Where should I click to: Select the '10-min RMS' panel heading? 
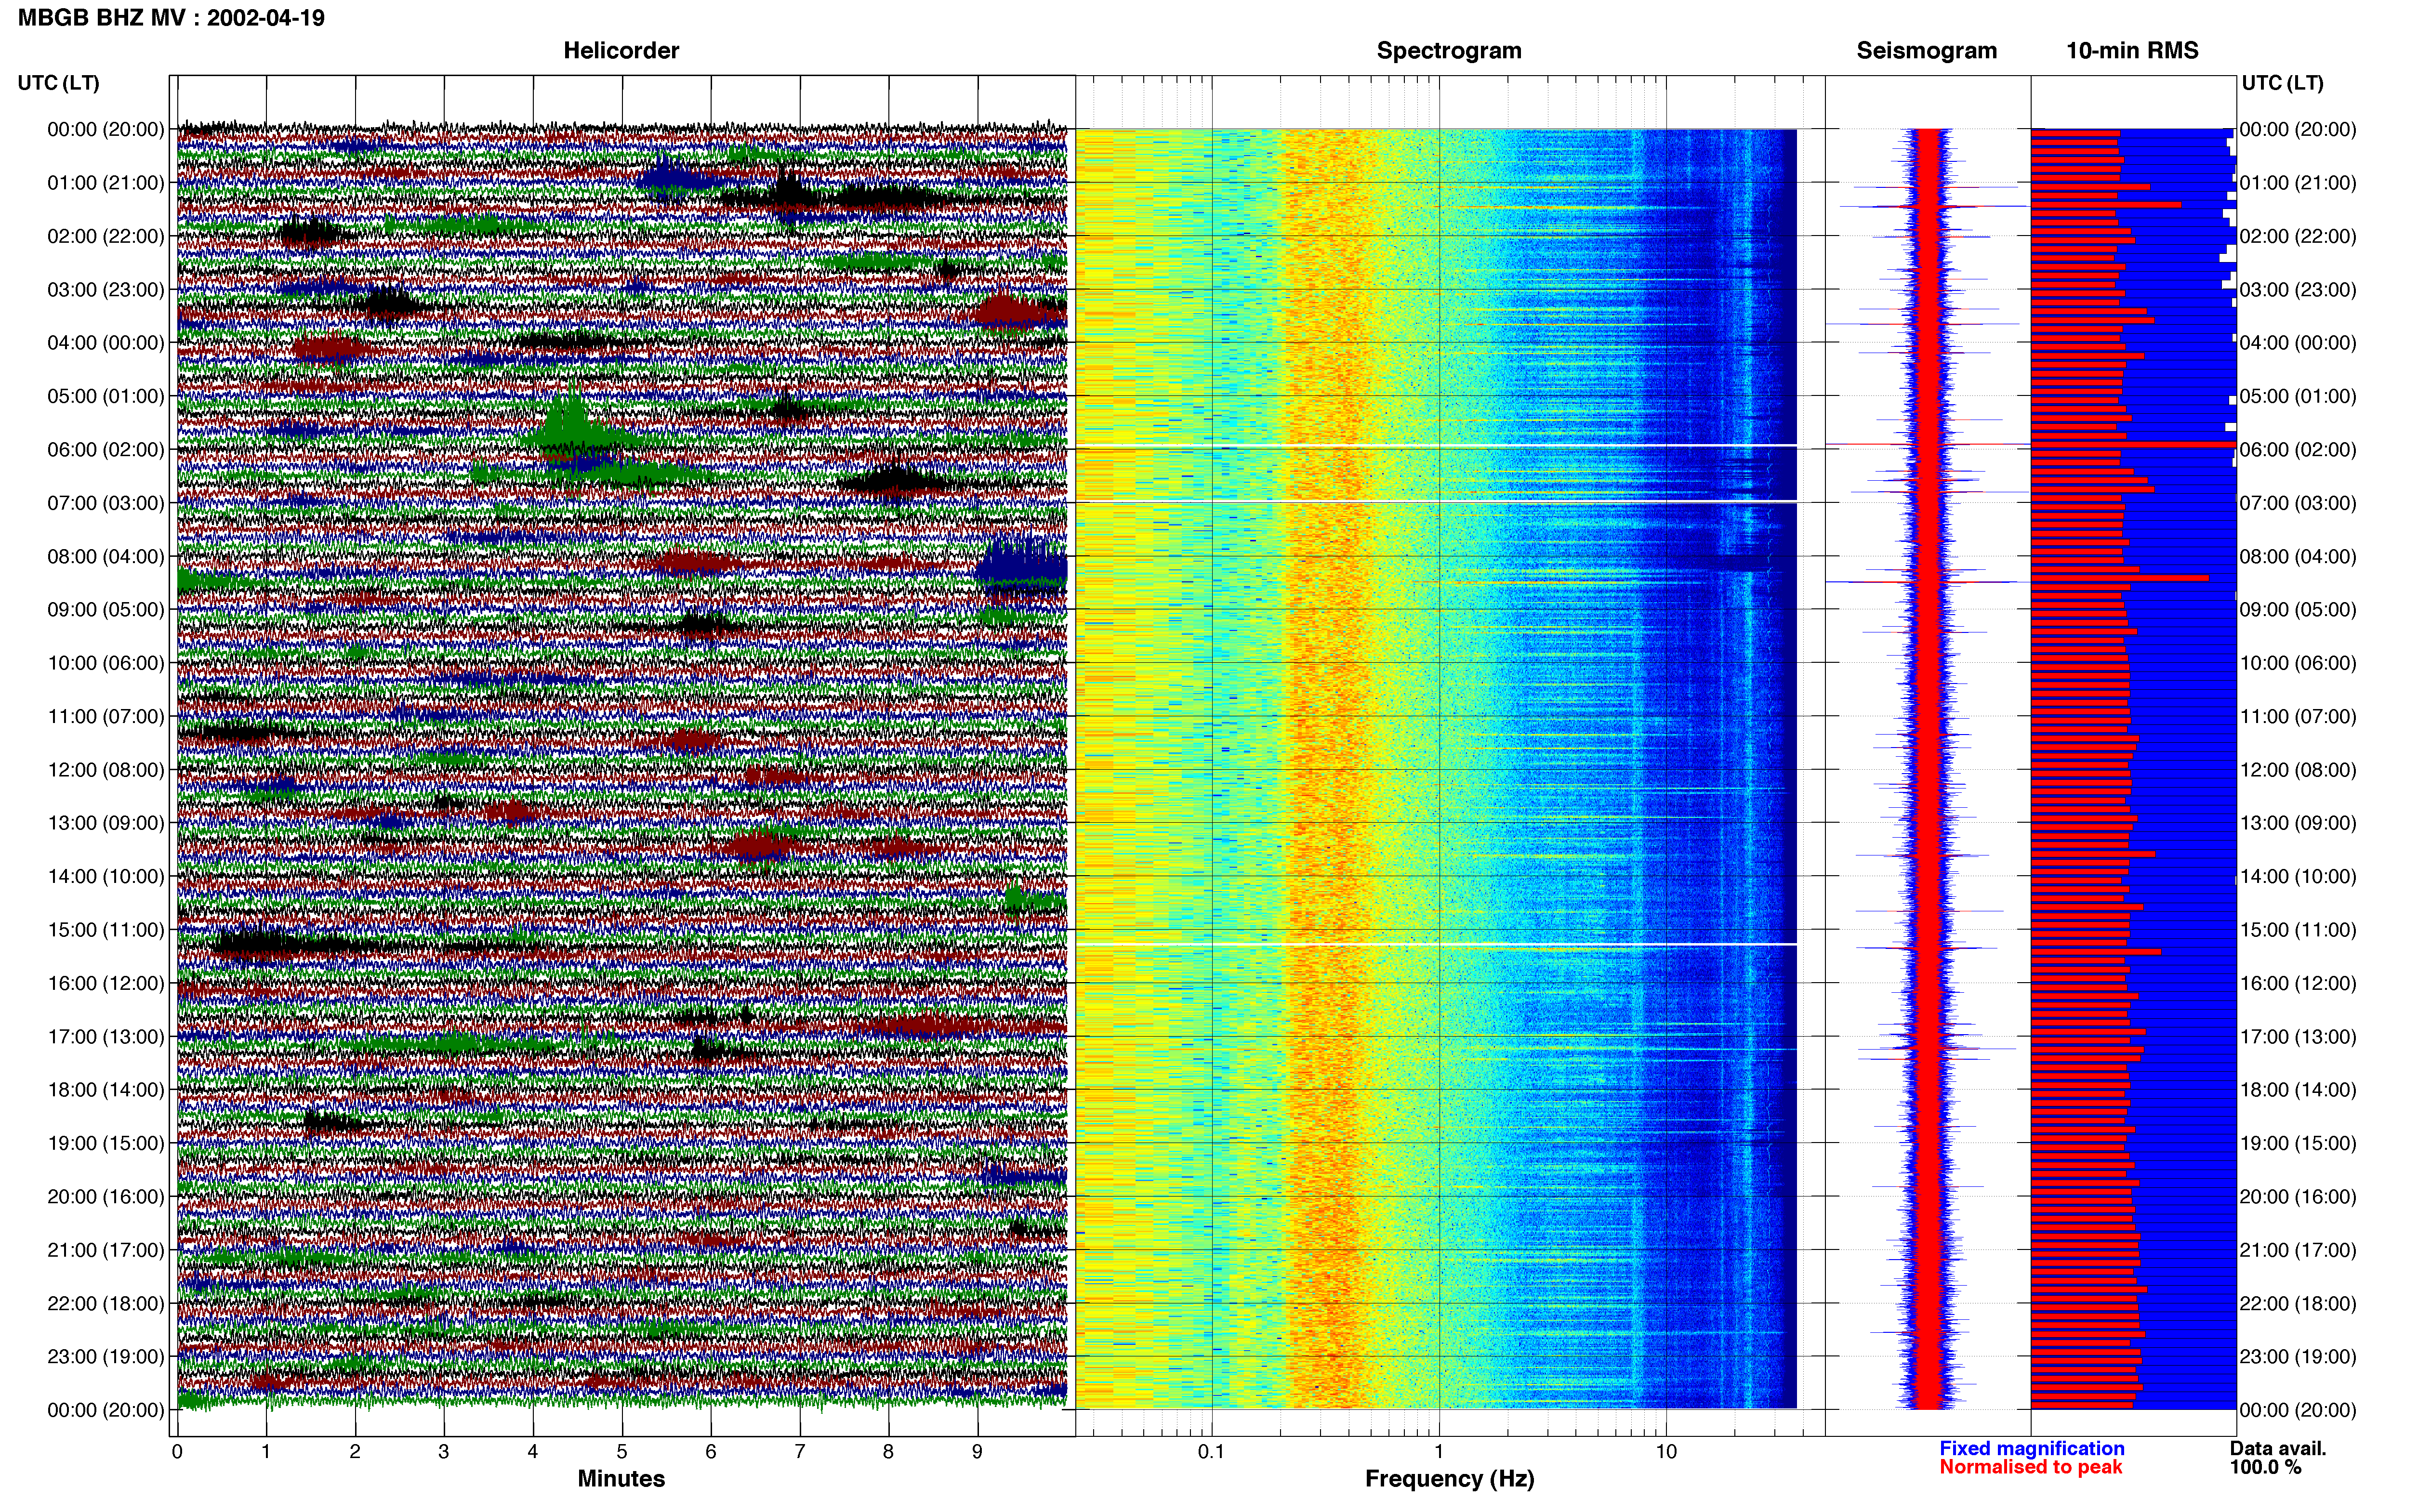click(2132, 50)
